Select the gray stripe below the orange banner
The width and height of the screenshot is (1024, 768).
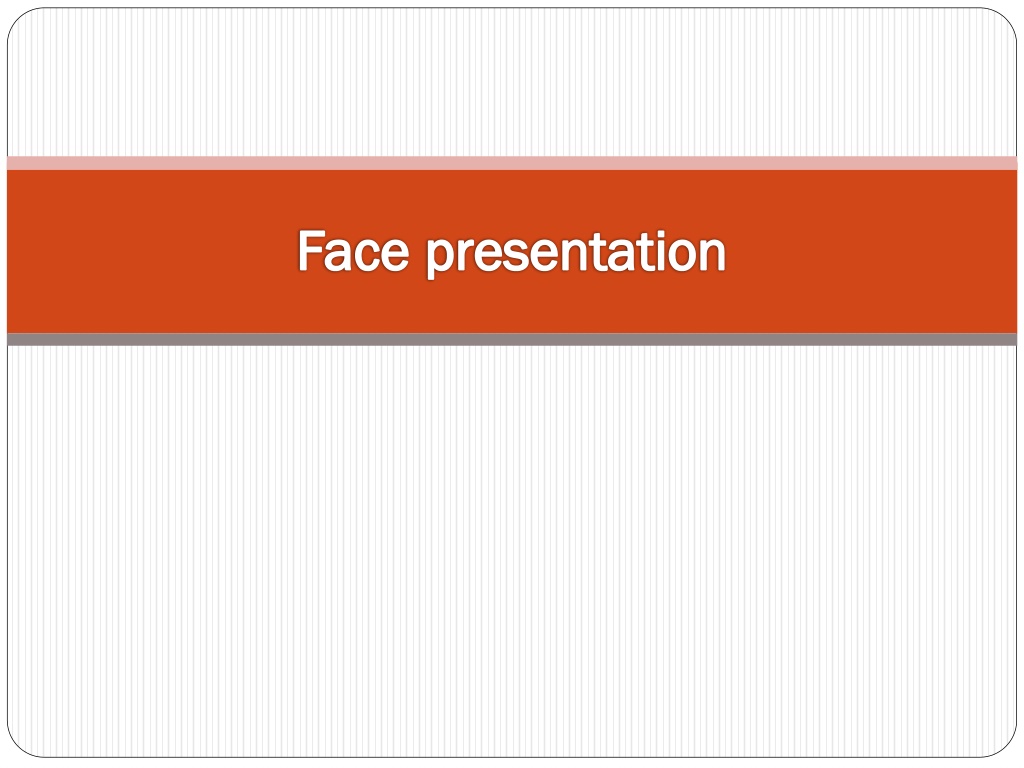[x=512, y=340]
